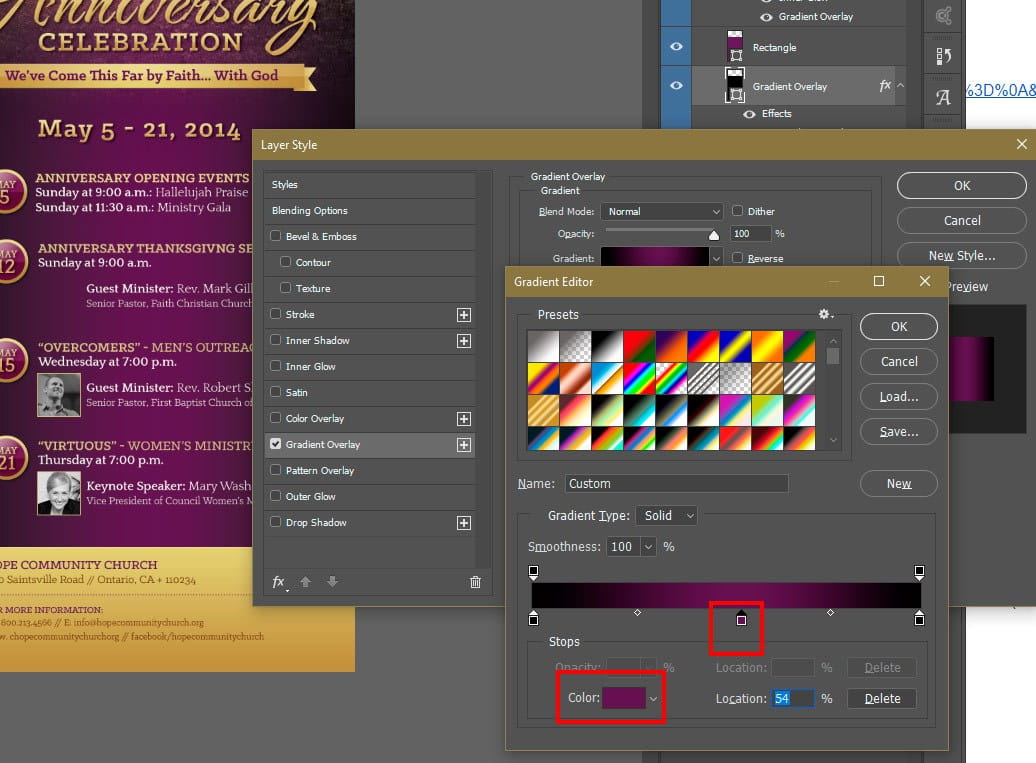Hide the Rectangle layer with eye icon
Image resolution: width=1036 pixels, height=763 pixels.
676,47
